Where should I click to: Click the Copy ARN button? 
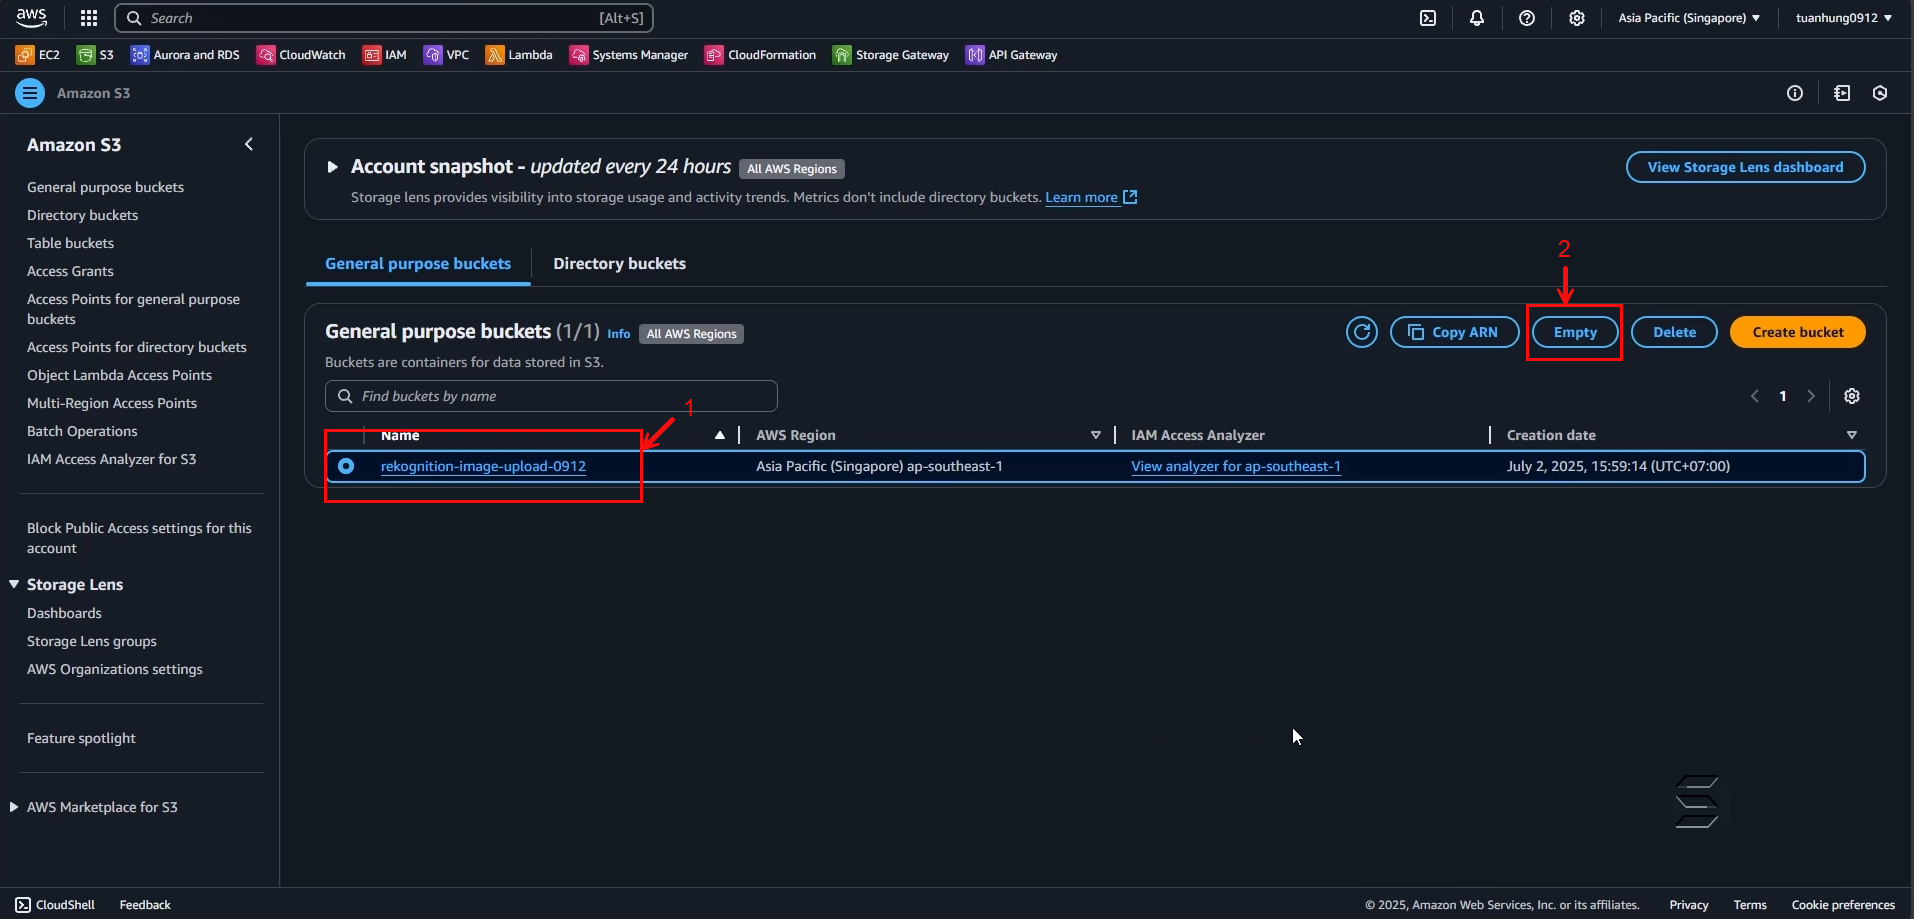1455,332
